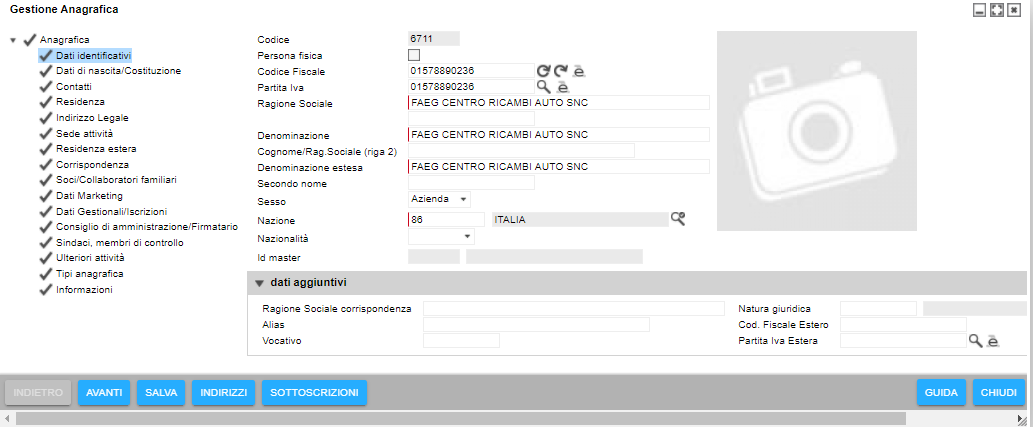
Task: Click the first refresh icon beside Codice Fiscale
Action: point(543,71)
